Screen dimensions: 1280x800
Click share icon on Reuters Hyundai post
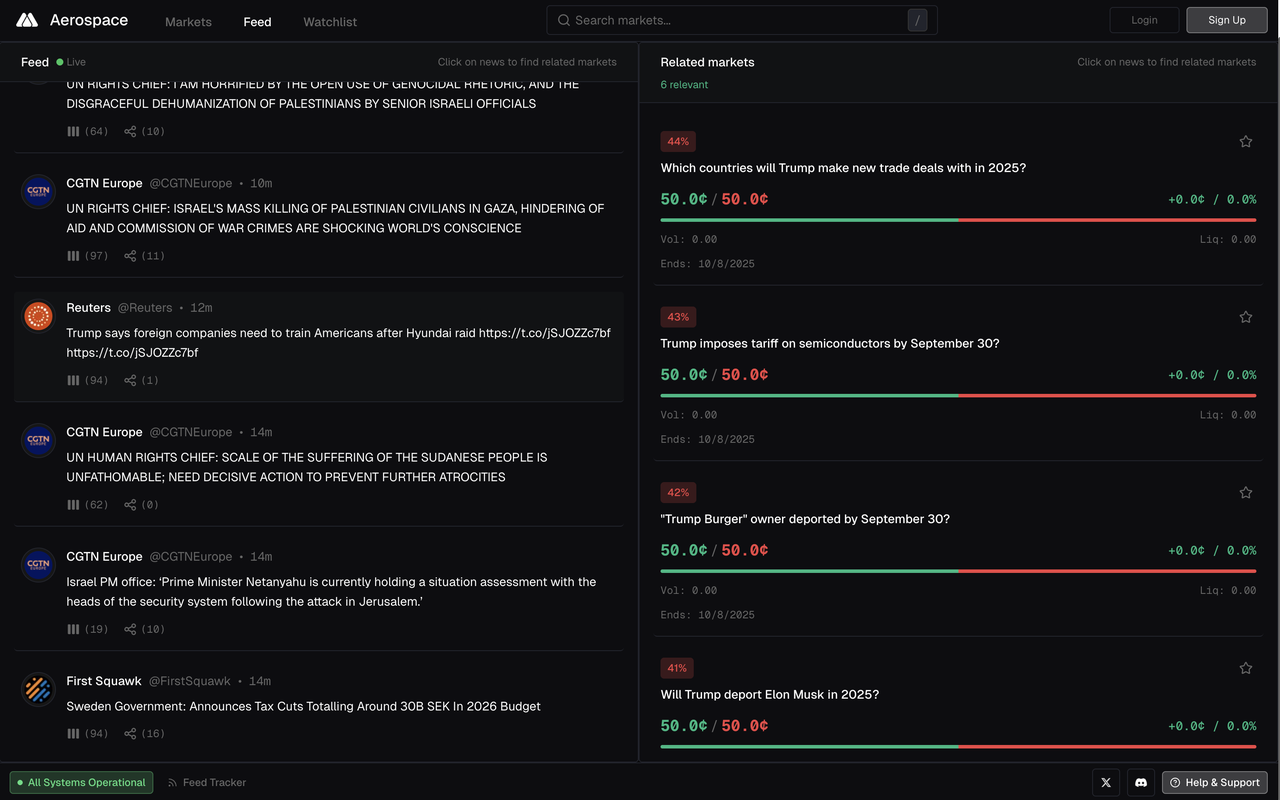coord(130,380)
